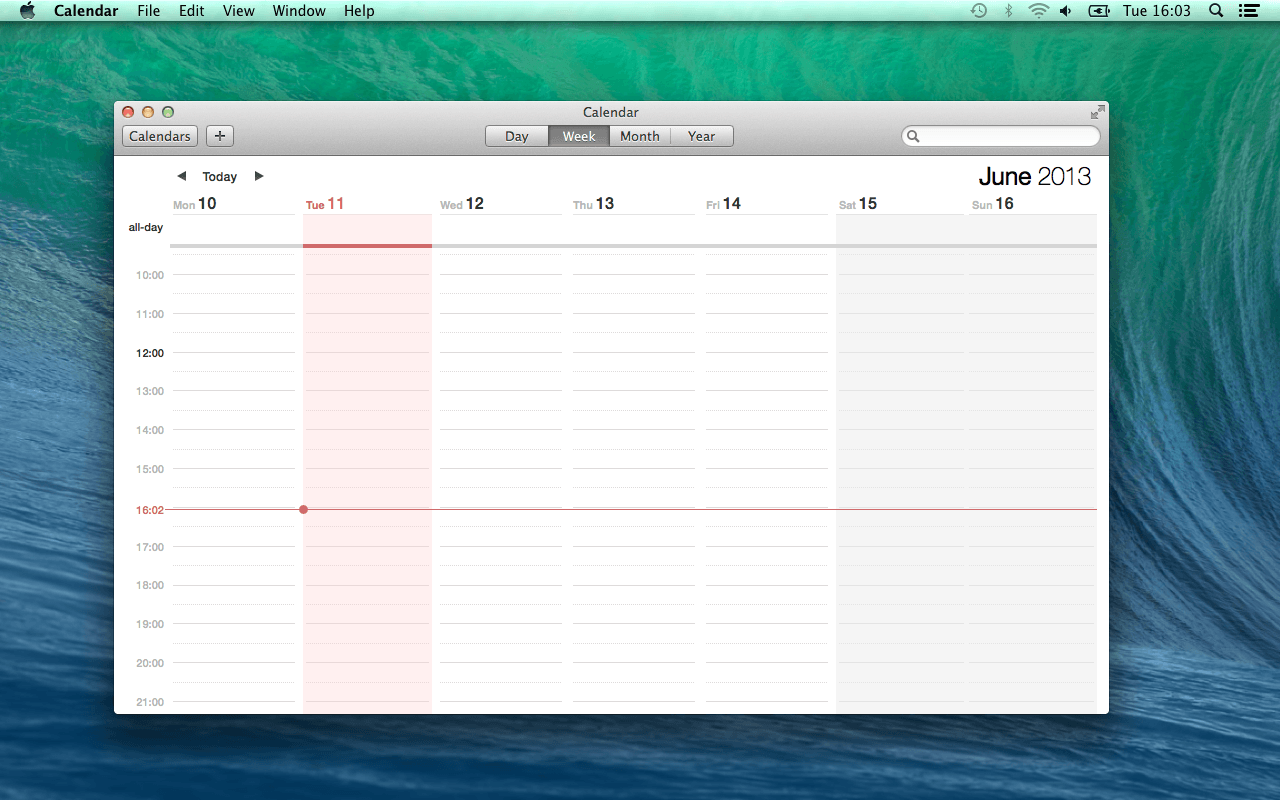The height and width of the screenshot is (800, 1280).
Task: Switch to Year view
Action: click(x=702, y=136)
